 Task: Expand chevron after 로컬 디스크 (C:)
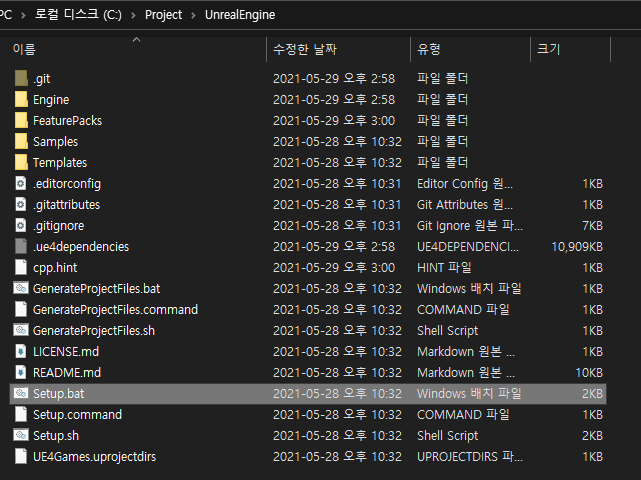coord(133,16)
